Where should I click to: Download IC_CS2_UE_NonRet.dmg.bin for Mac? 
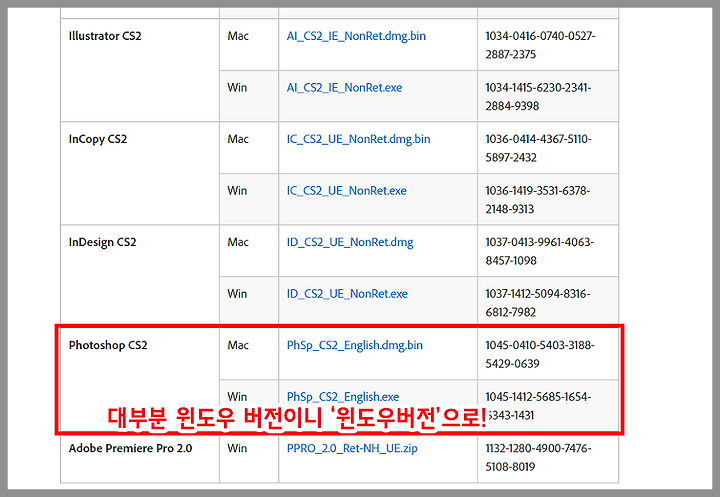coord(358,139)
